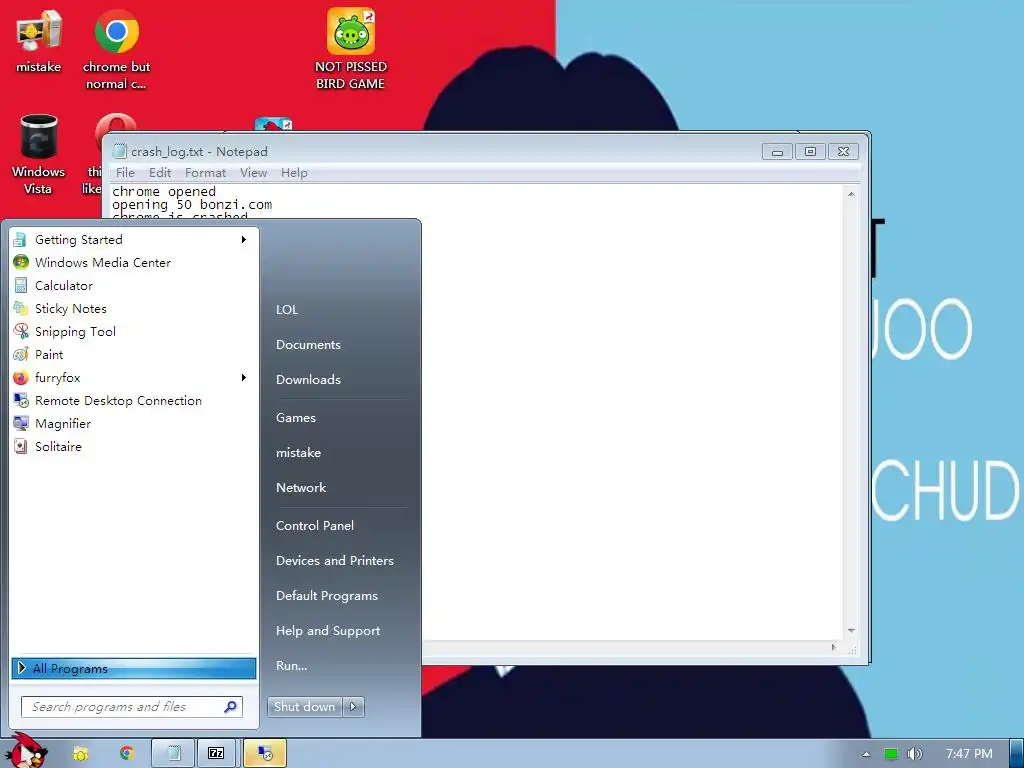1024x768 pixels.
Task: Click the 'chrome opened' line in Notepad
Action: pos(164,191)
